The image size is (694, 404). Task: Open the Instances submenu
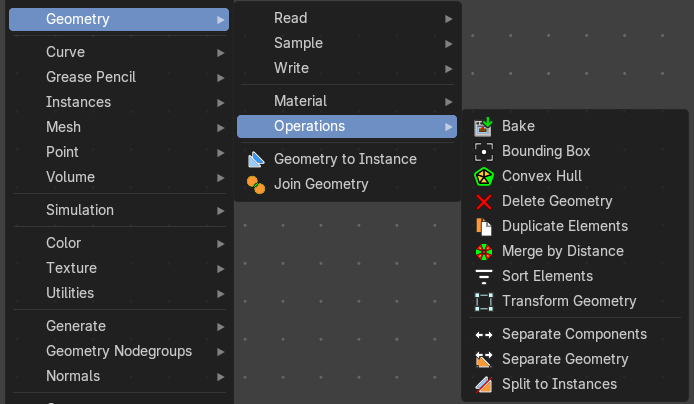[119, 102]
